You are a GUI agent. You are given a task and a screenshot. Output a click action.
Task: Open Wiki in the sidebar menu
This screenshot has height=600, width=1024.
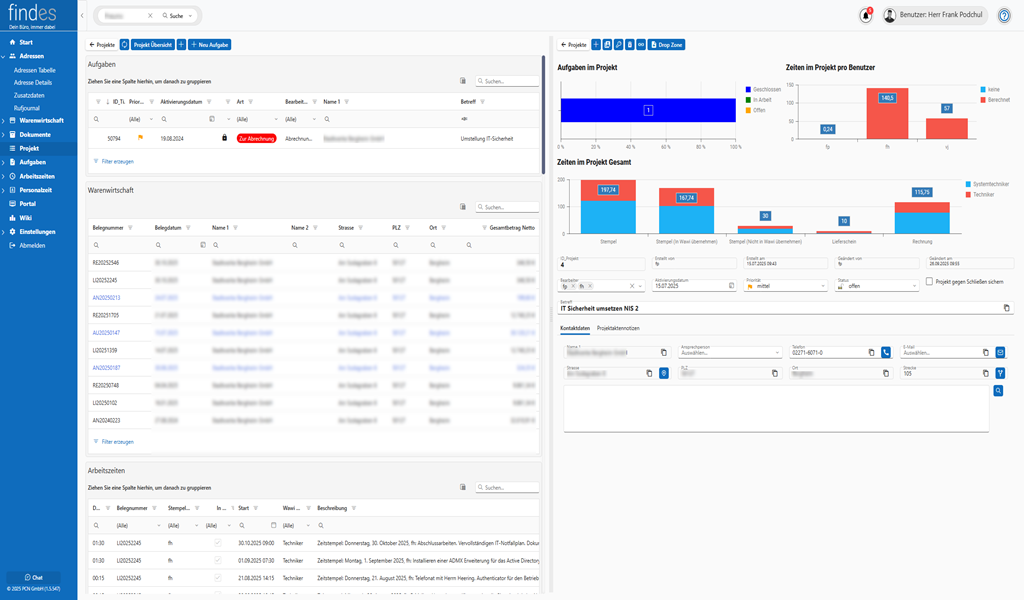[26, 217]
